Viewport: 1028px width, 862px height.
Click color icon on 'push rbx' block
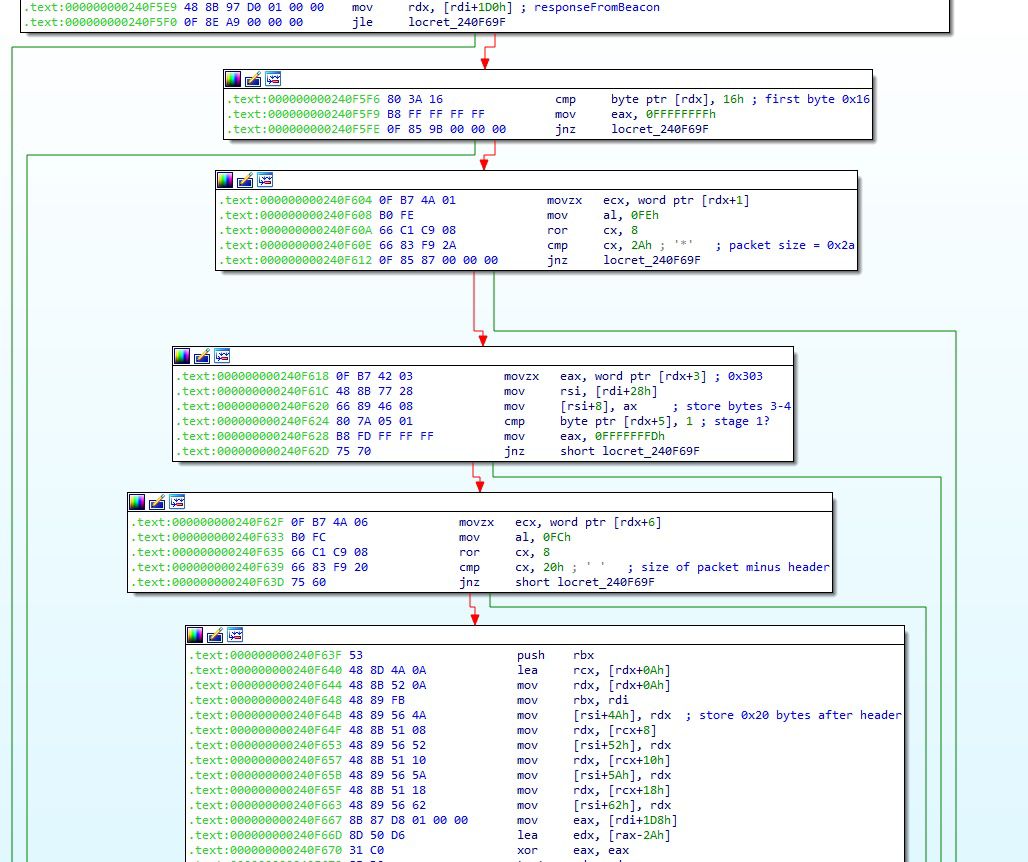click(195, 635)
